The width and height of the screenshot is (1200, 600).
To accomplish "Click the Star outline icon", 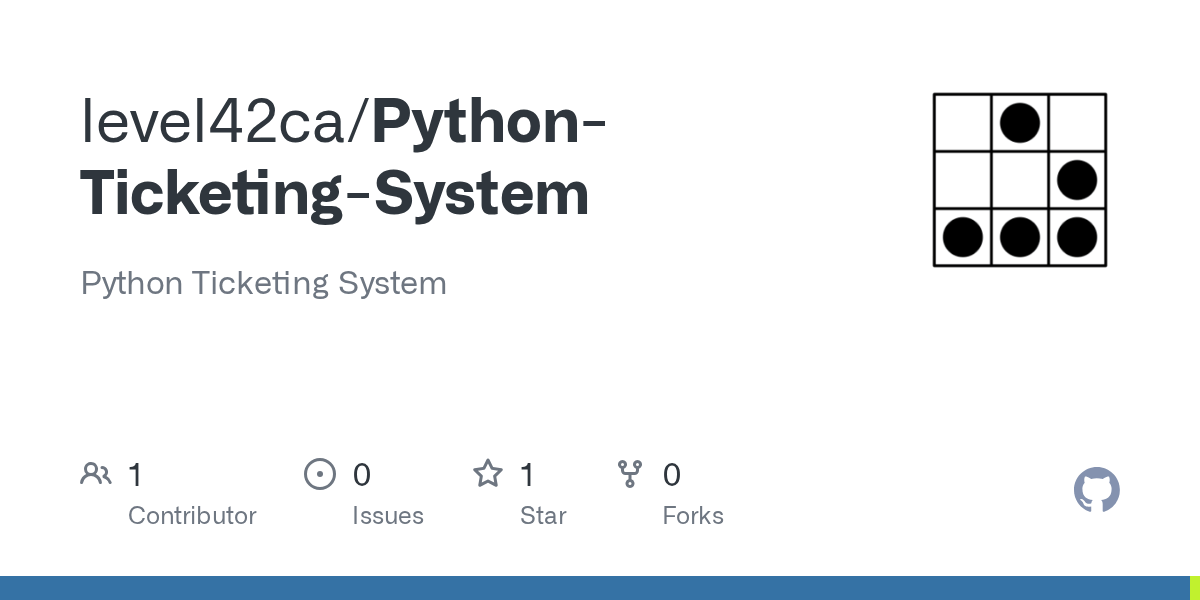I will [488, 474].
